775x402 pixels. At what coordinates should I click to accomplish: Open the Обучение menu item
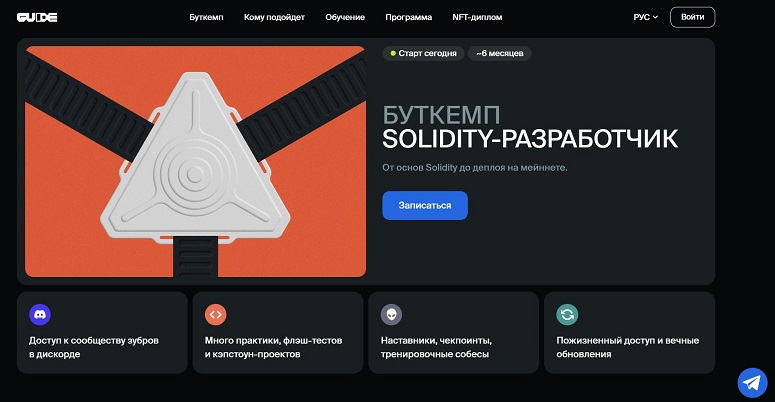(x=345, y=17)
